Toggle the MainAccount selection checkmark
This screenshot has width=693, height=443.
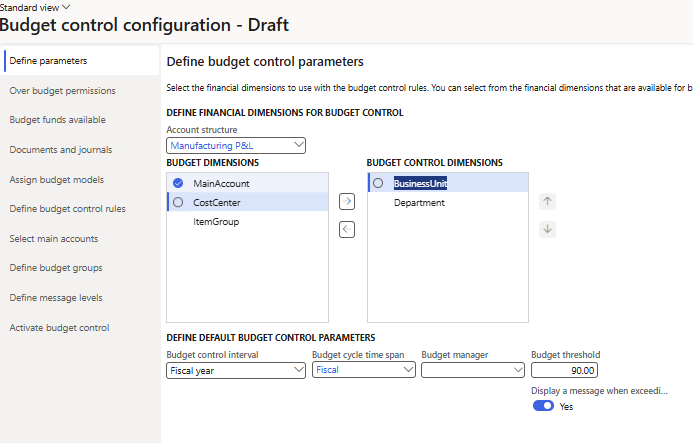[178, 183]
